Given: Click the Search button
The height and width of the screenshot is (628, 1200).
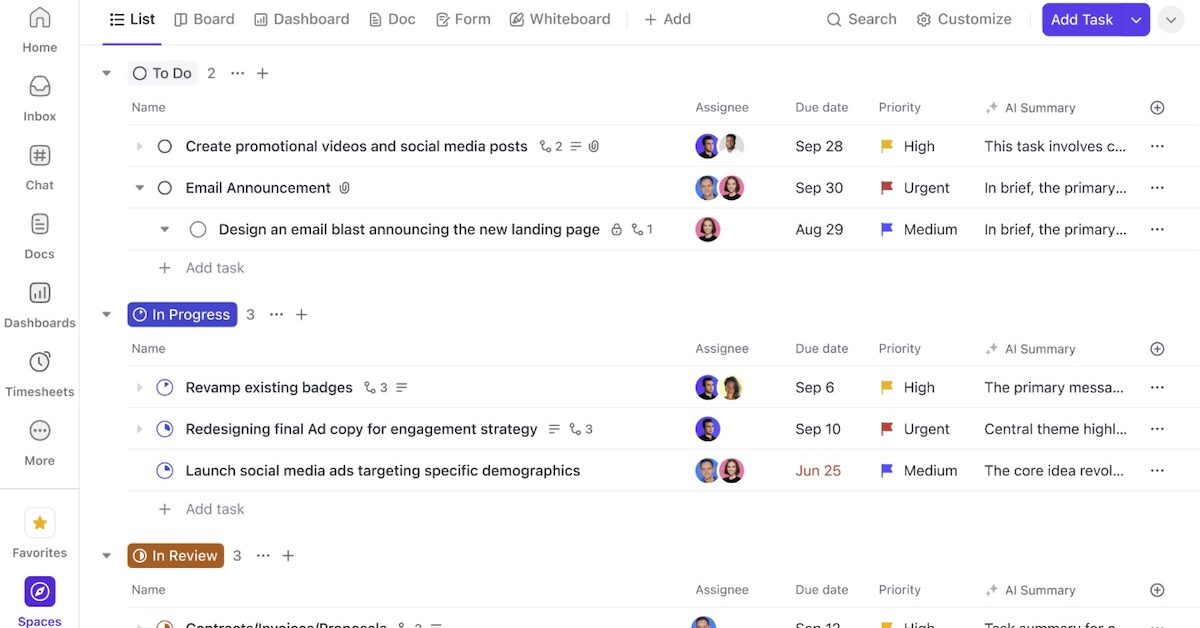Looking at the screenshot, I should tap(861, 19).
